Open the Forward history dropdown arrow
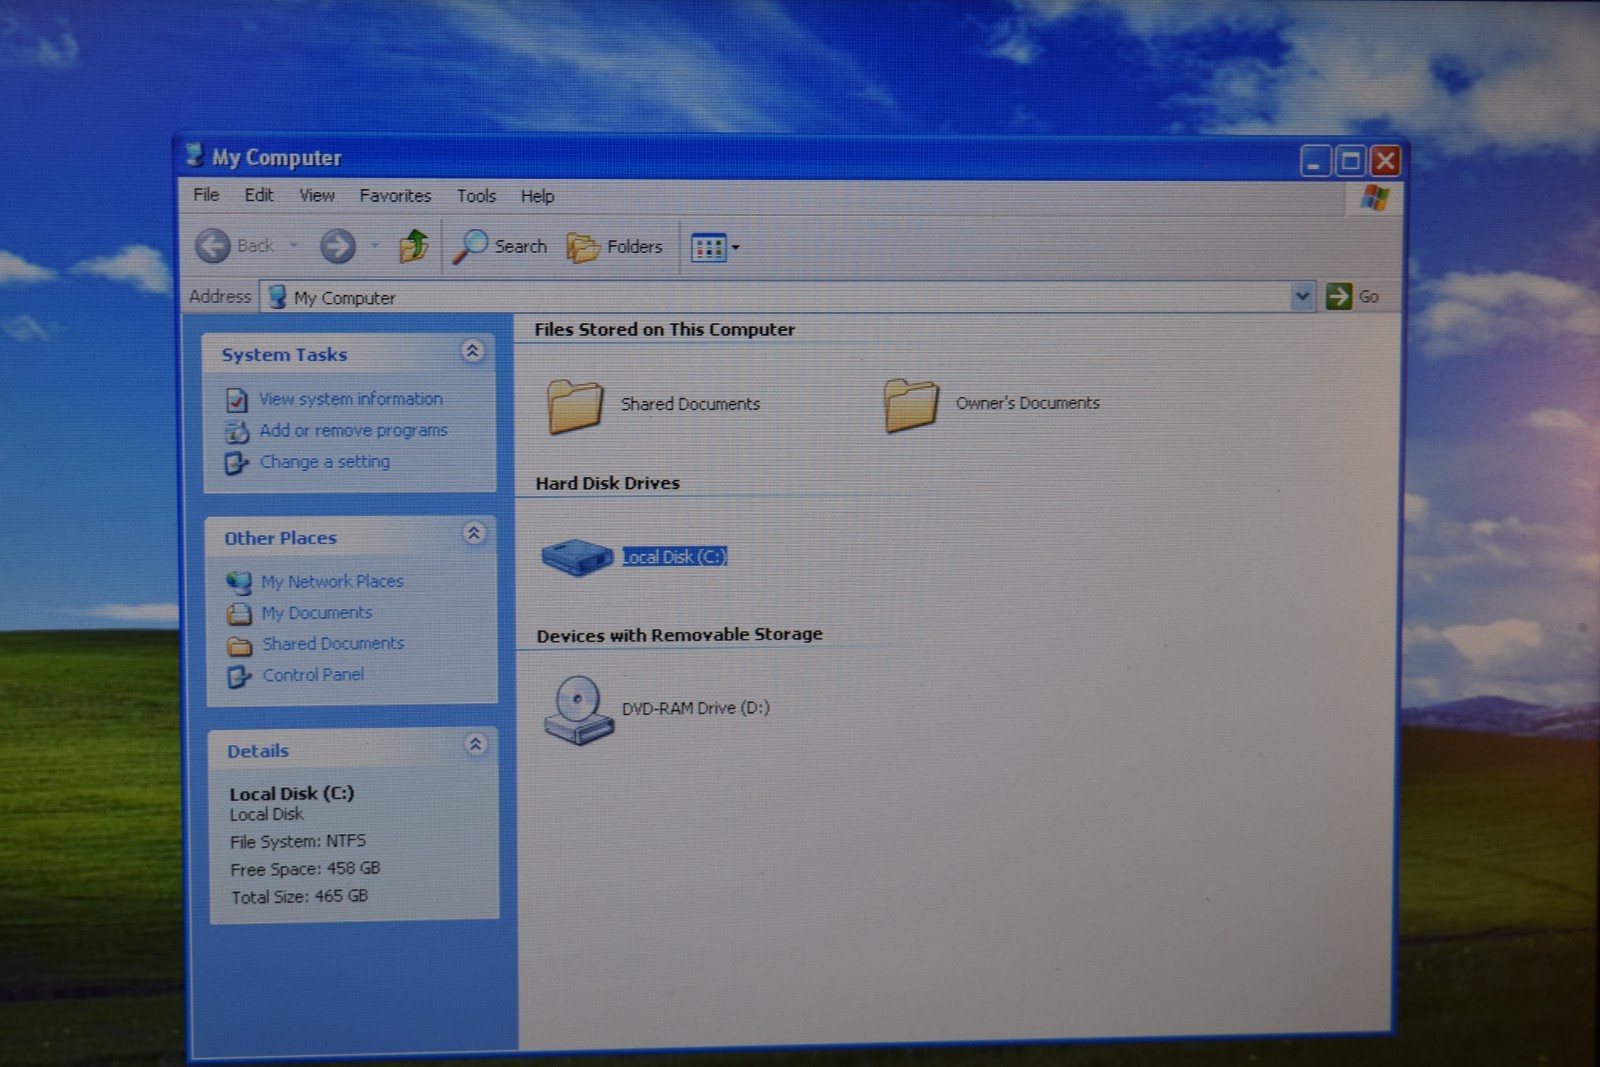 tap(375, 245)
